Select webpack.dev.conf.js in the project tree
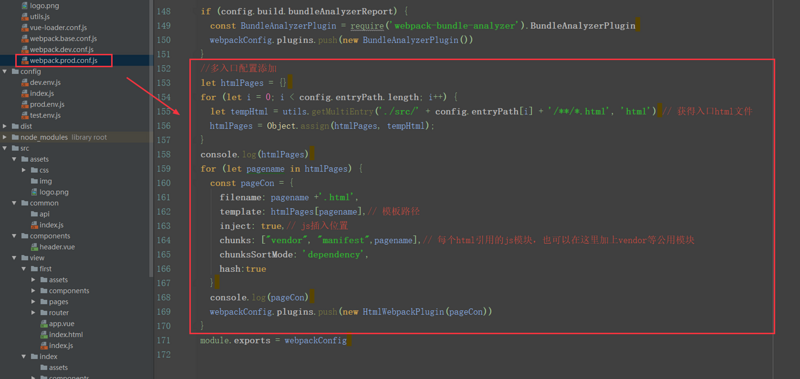 (x=62, y=49)
